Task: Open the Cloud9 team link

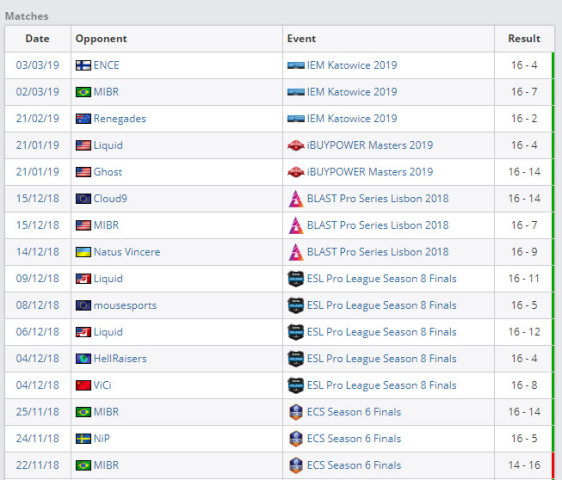Action: 110,199
